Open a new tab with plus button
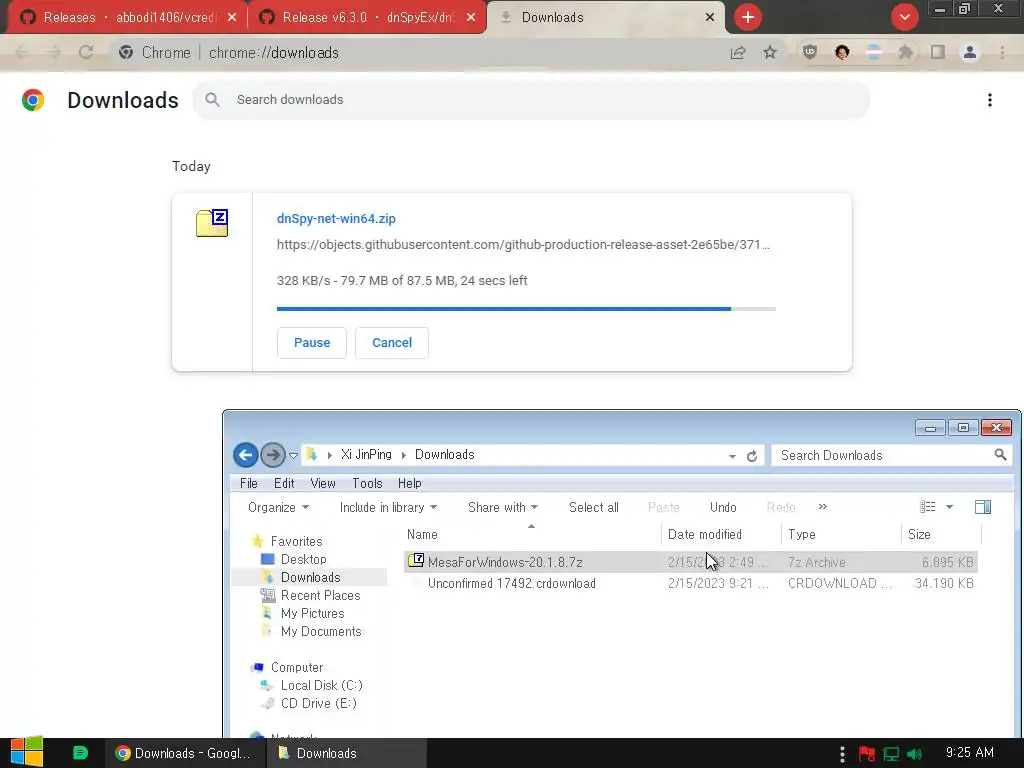 pos(748,17)
